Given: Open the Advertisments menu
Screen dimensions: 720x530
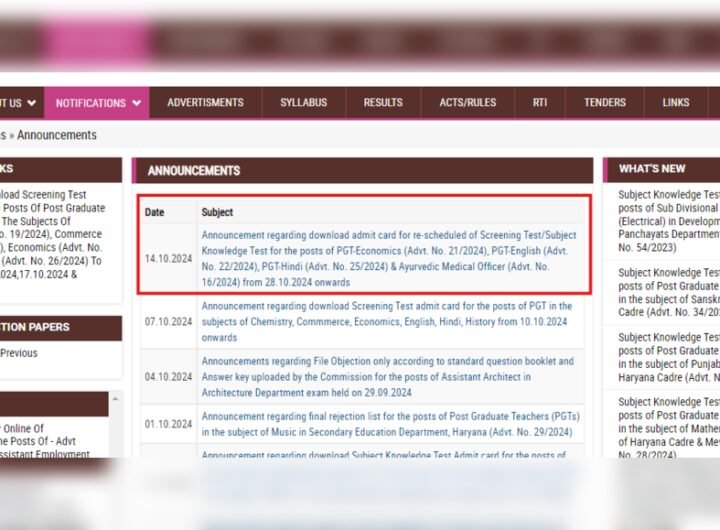Looking at the screenshot, I should 205,103.
